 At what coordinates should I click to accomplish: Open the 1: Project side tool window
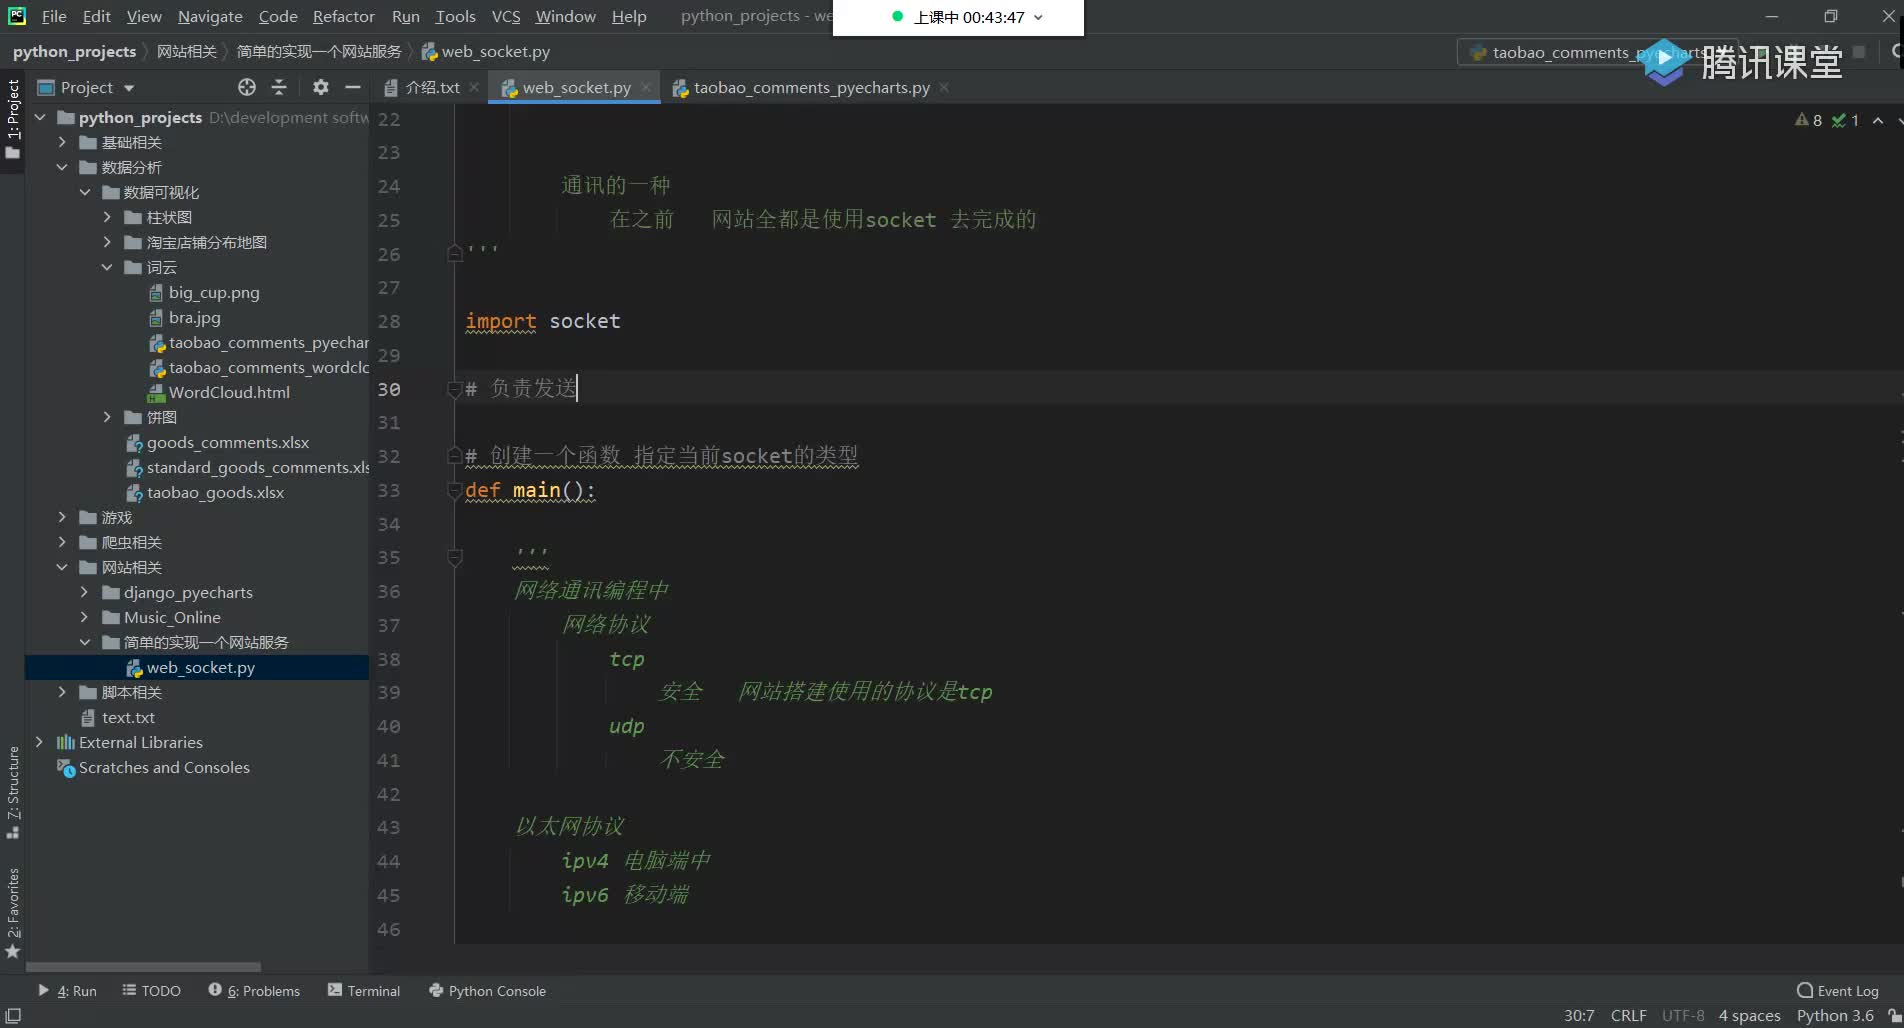coord(12,118)
